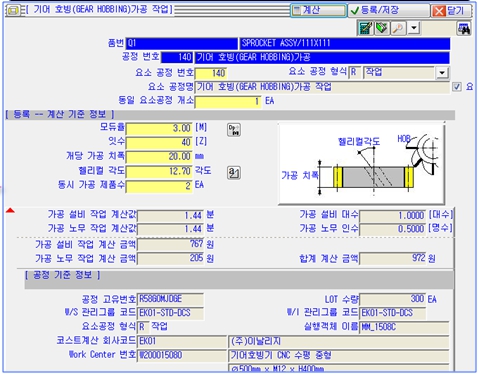
Task: Close the form with the 닫기 button
Action: tap(451, 11)
